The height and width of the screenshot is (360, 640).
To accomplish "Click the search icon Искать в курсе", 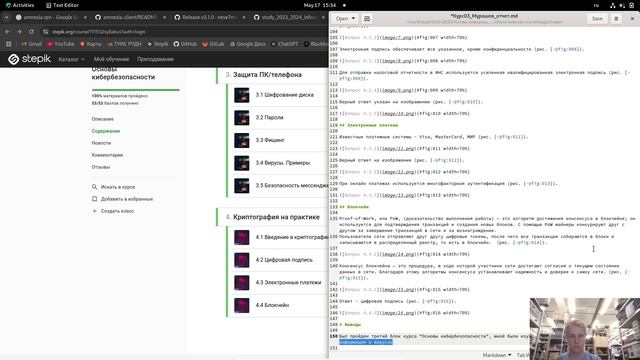I will click(x=95, y=187).
